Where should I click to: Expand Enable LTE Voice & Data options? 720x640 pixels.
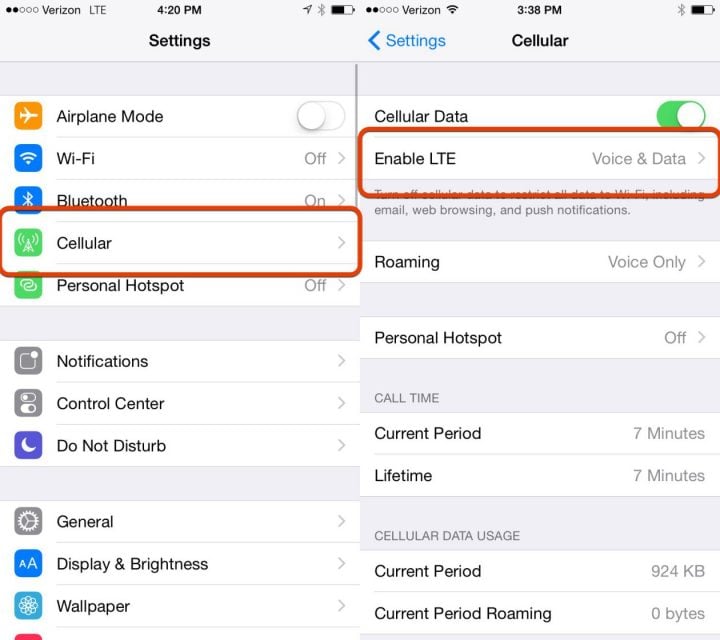click(540, 159)
